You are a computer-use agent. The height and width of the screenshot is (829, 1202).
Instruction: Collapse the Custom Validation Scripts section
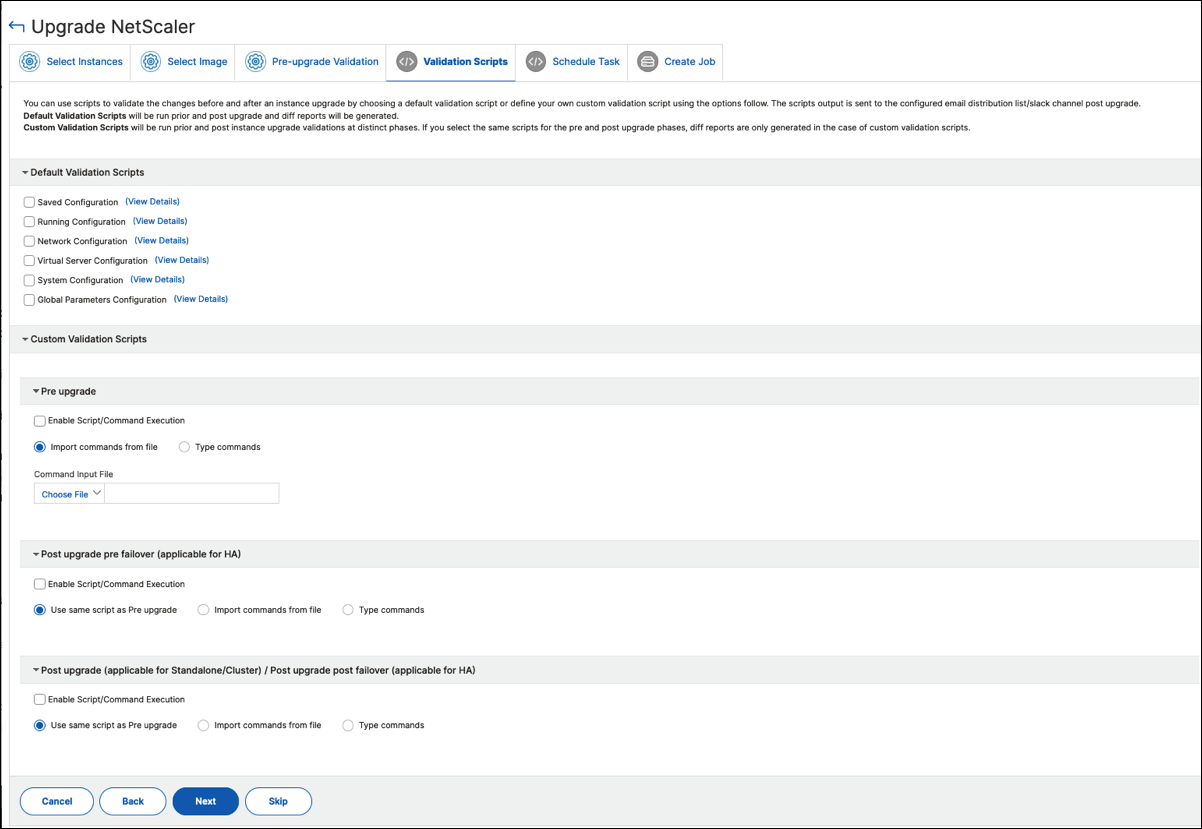tap(25, 340)
